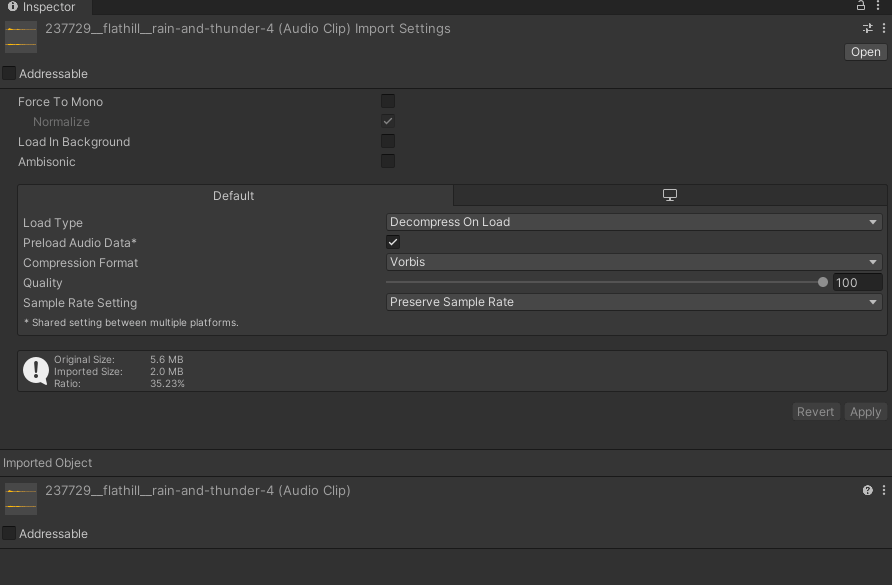Open the preset selector sliders icon
Screen dimensions: 893x585
868,29
